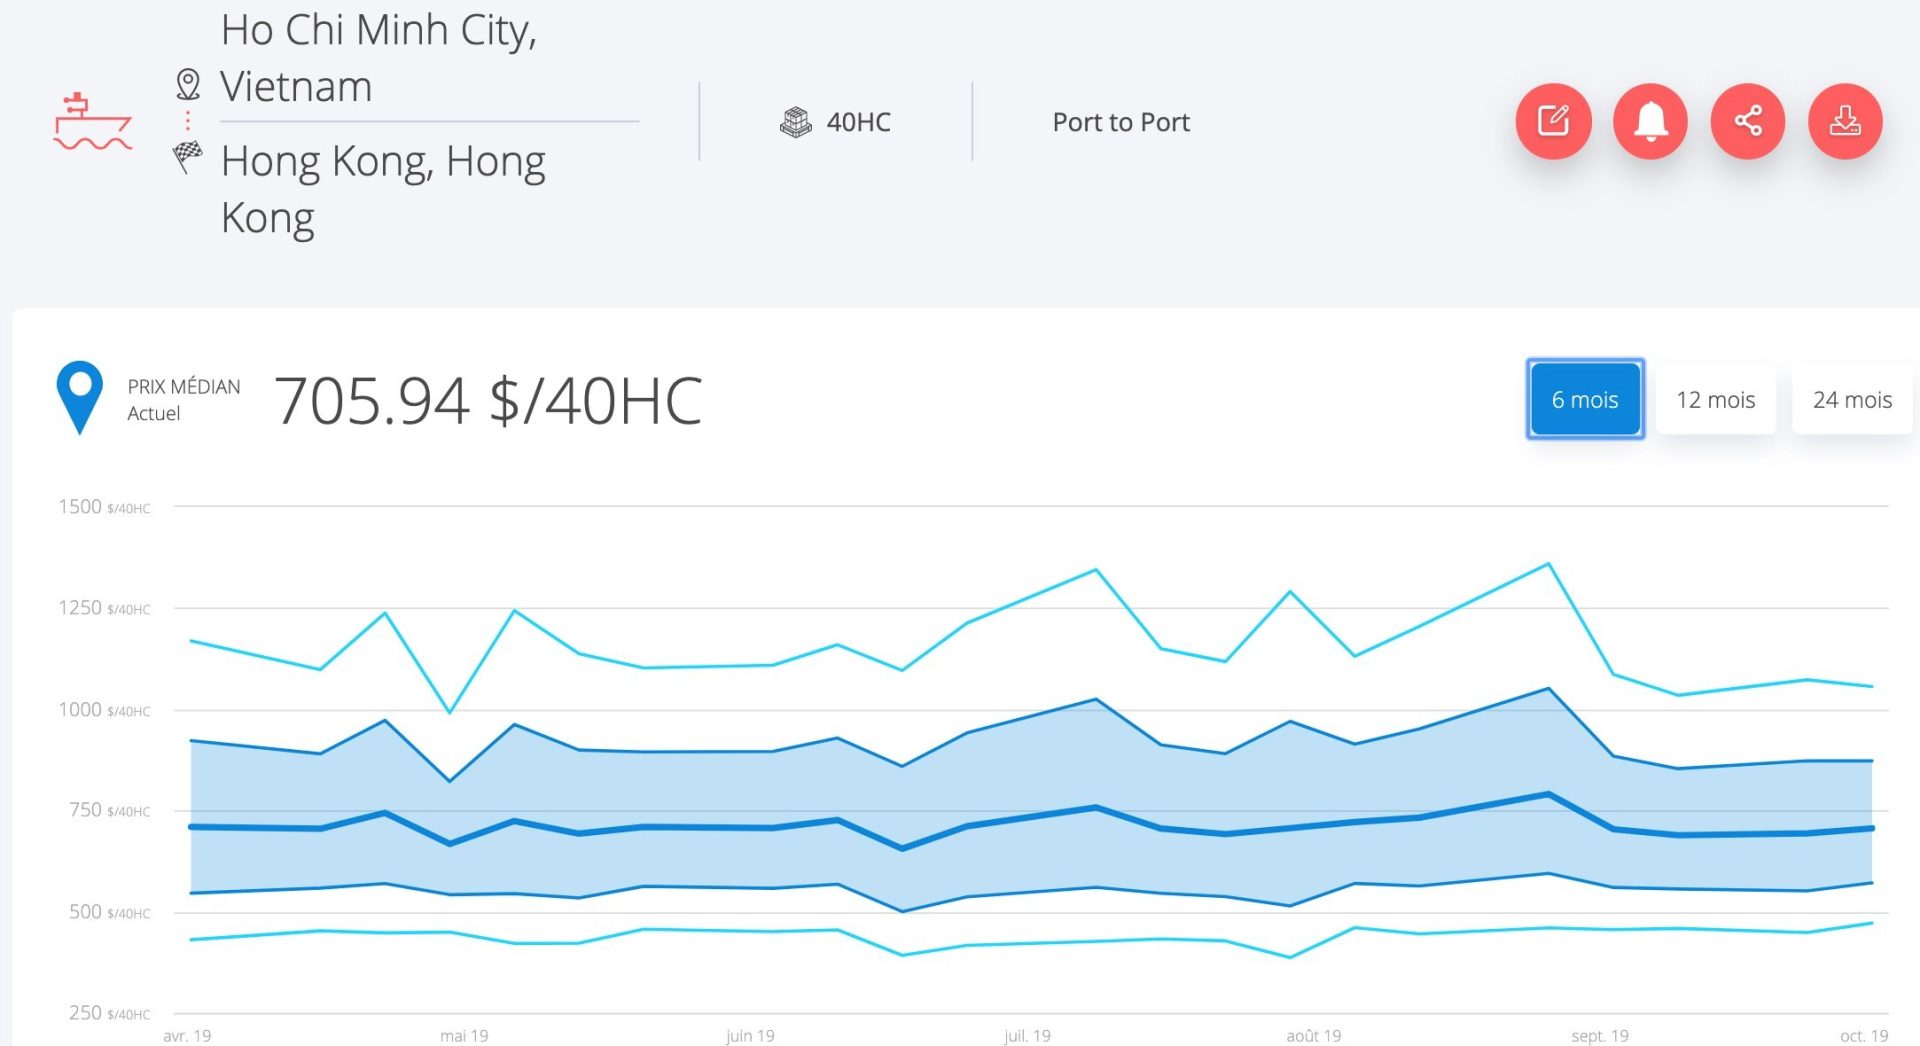This screenshot has height=1046, width=1920.
Task: Click the 1250 $/40HC axis label
Action: click(x=104, y=608)
